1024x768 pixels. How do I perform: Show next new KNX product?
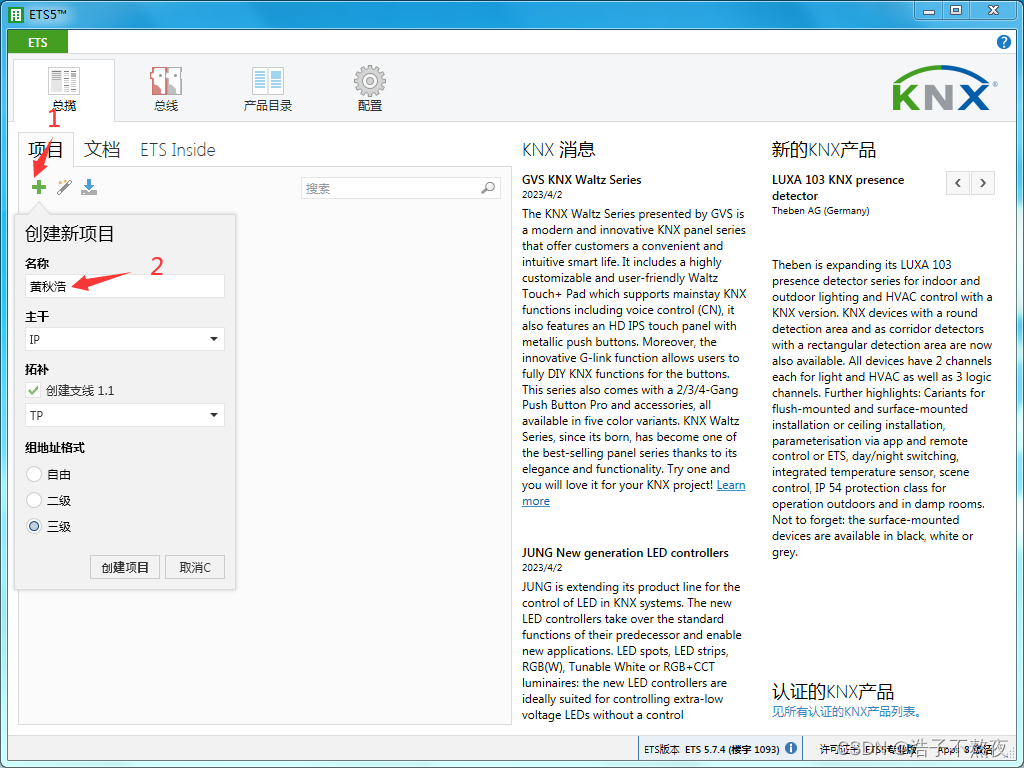pos(983,183)
